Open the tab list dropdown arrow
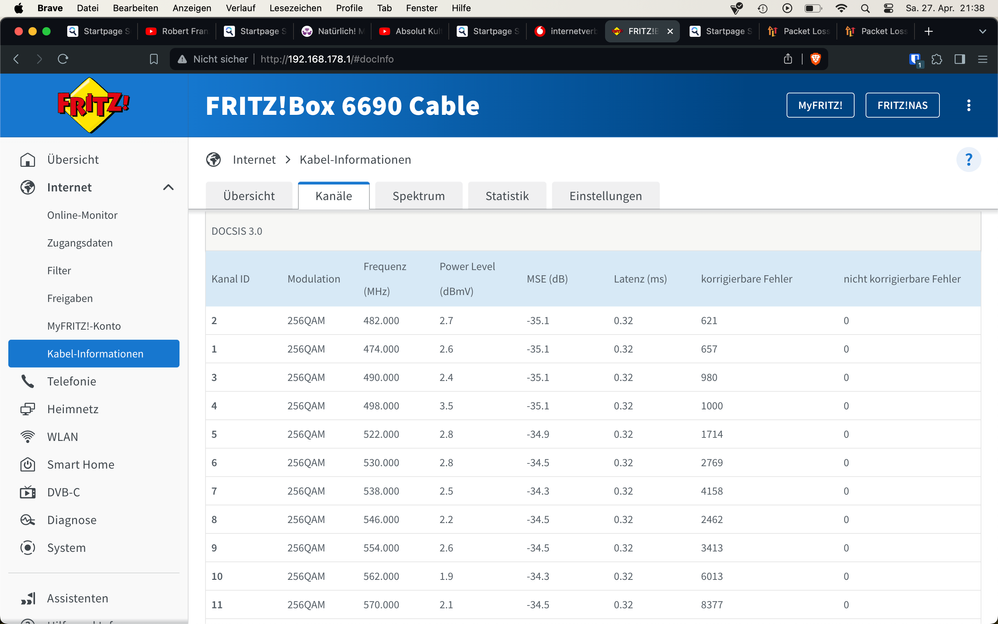998x624 pixels. pyautogui.click(x=982, y=31)
